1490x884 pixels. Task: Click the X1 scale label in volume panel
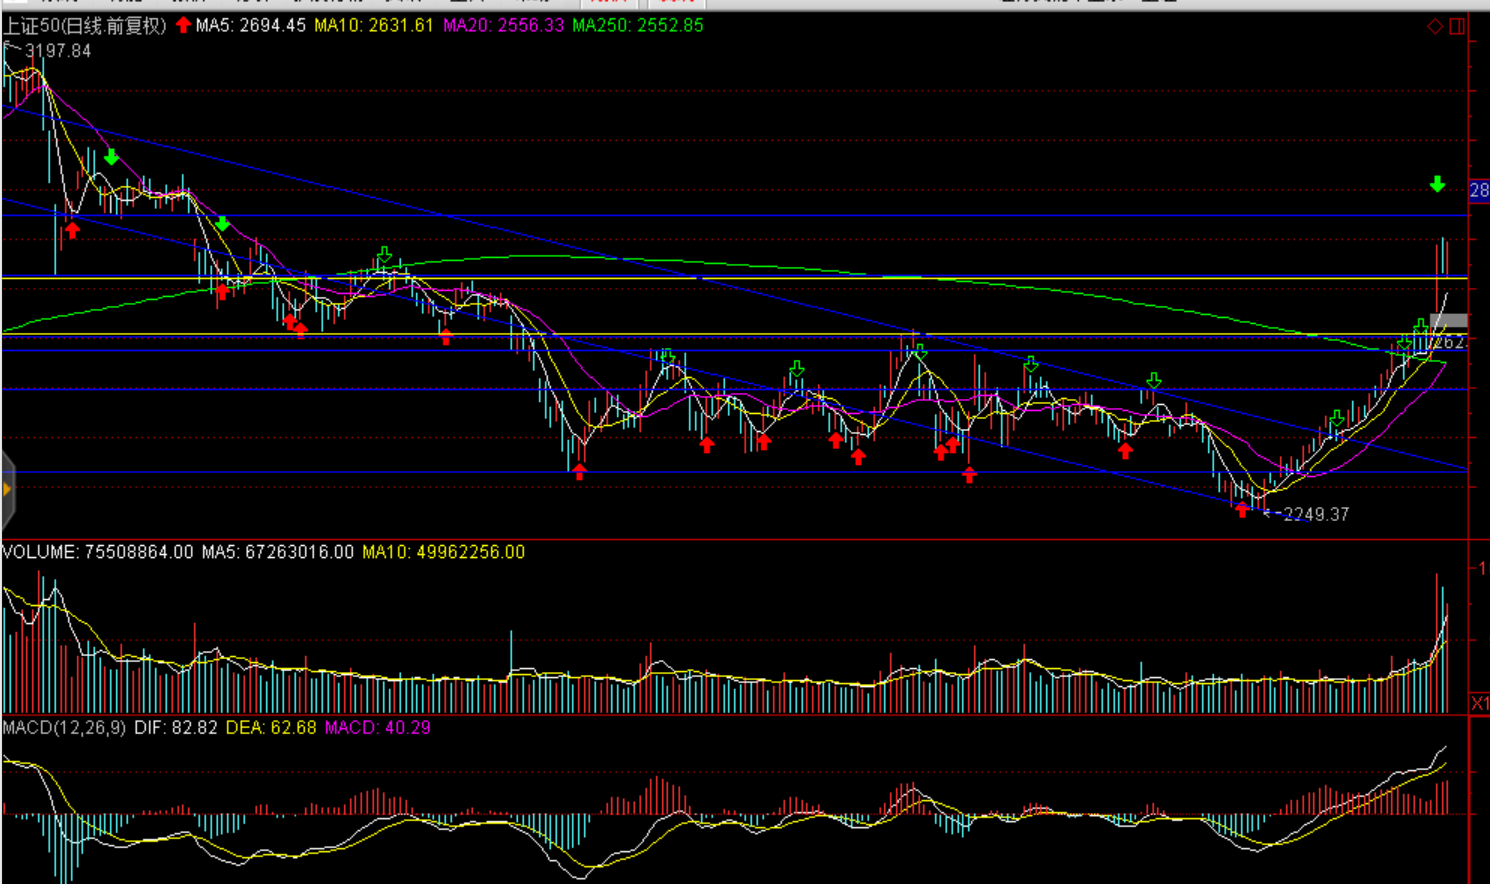pyautogui.click(x=1479, y=703)
